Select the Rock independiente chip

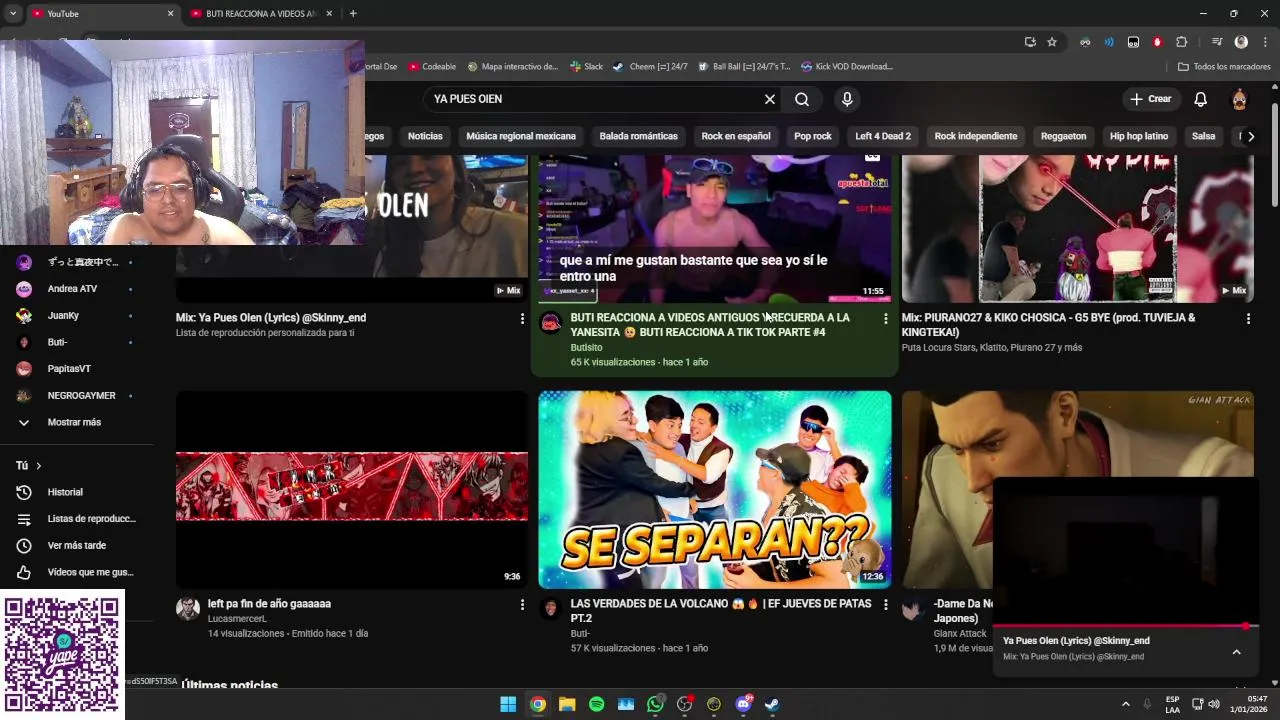coord(976,136)
